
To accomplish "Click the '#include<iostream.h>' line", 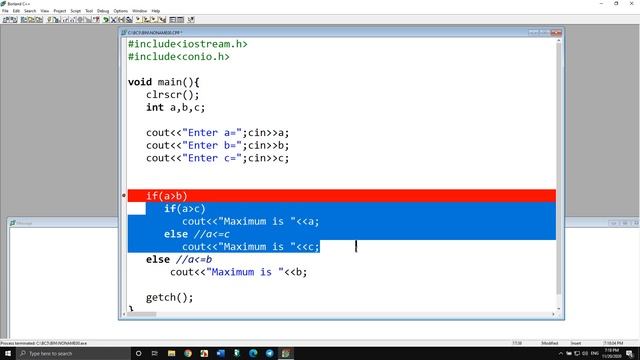I will click(x=188, y=44).
